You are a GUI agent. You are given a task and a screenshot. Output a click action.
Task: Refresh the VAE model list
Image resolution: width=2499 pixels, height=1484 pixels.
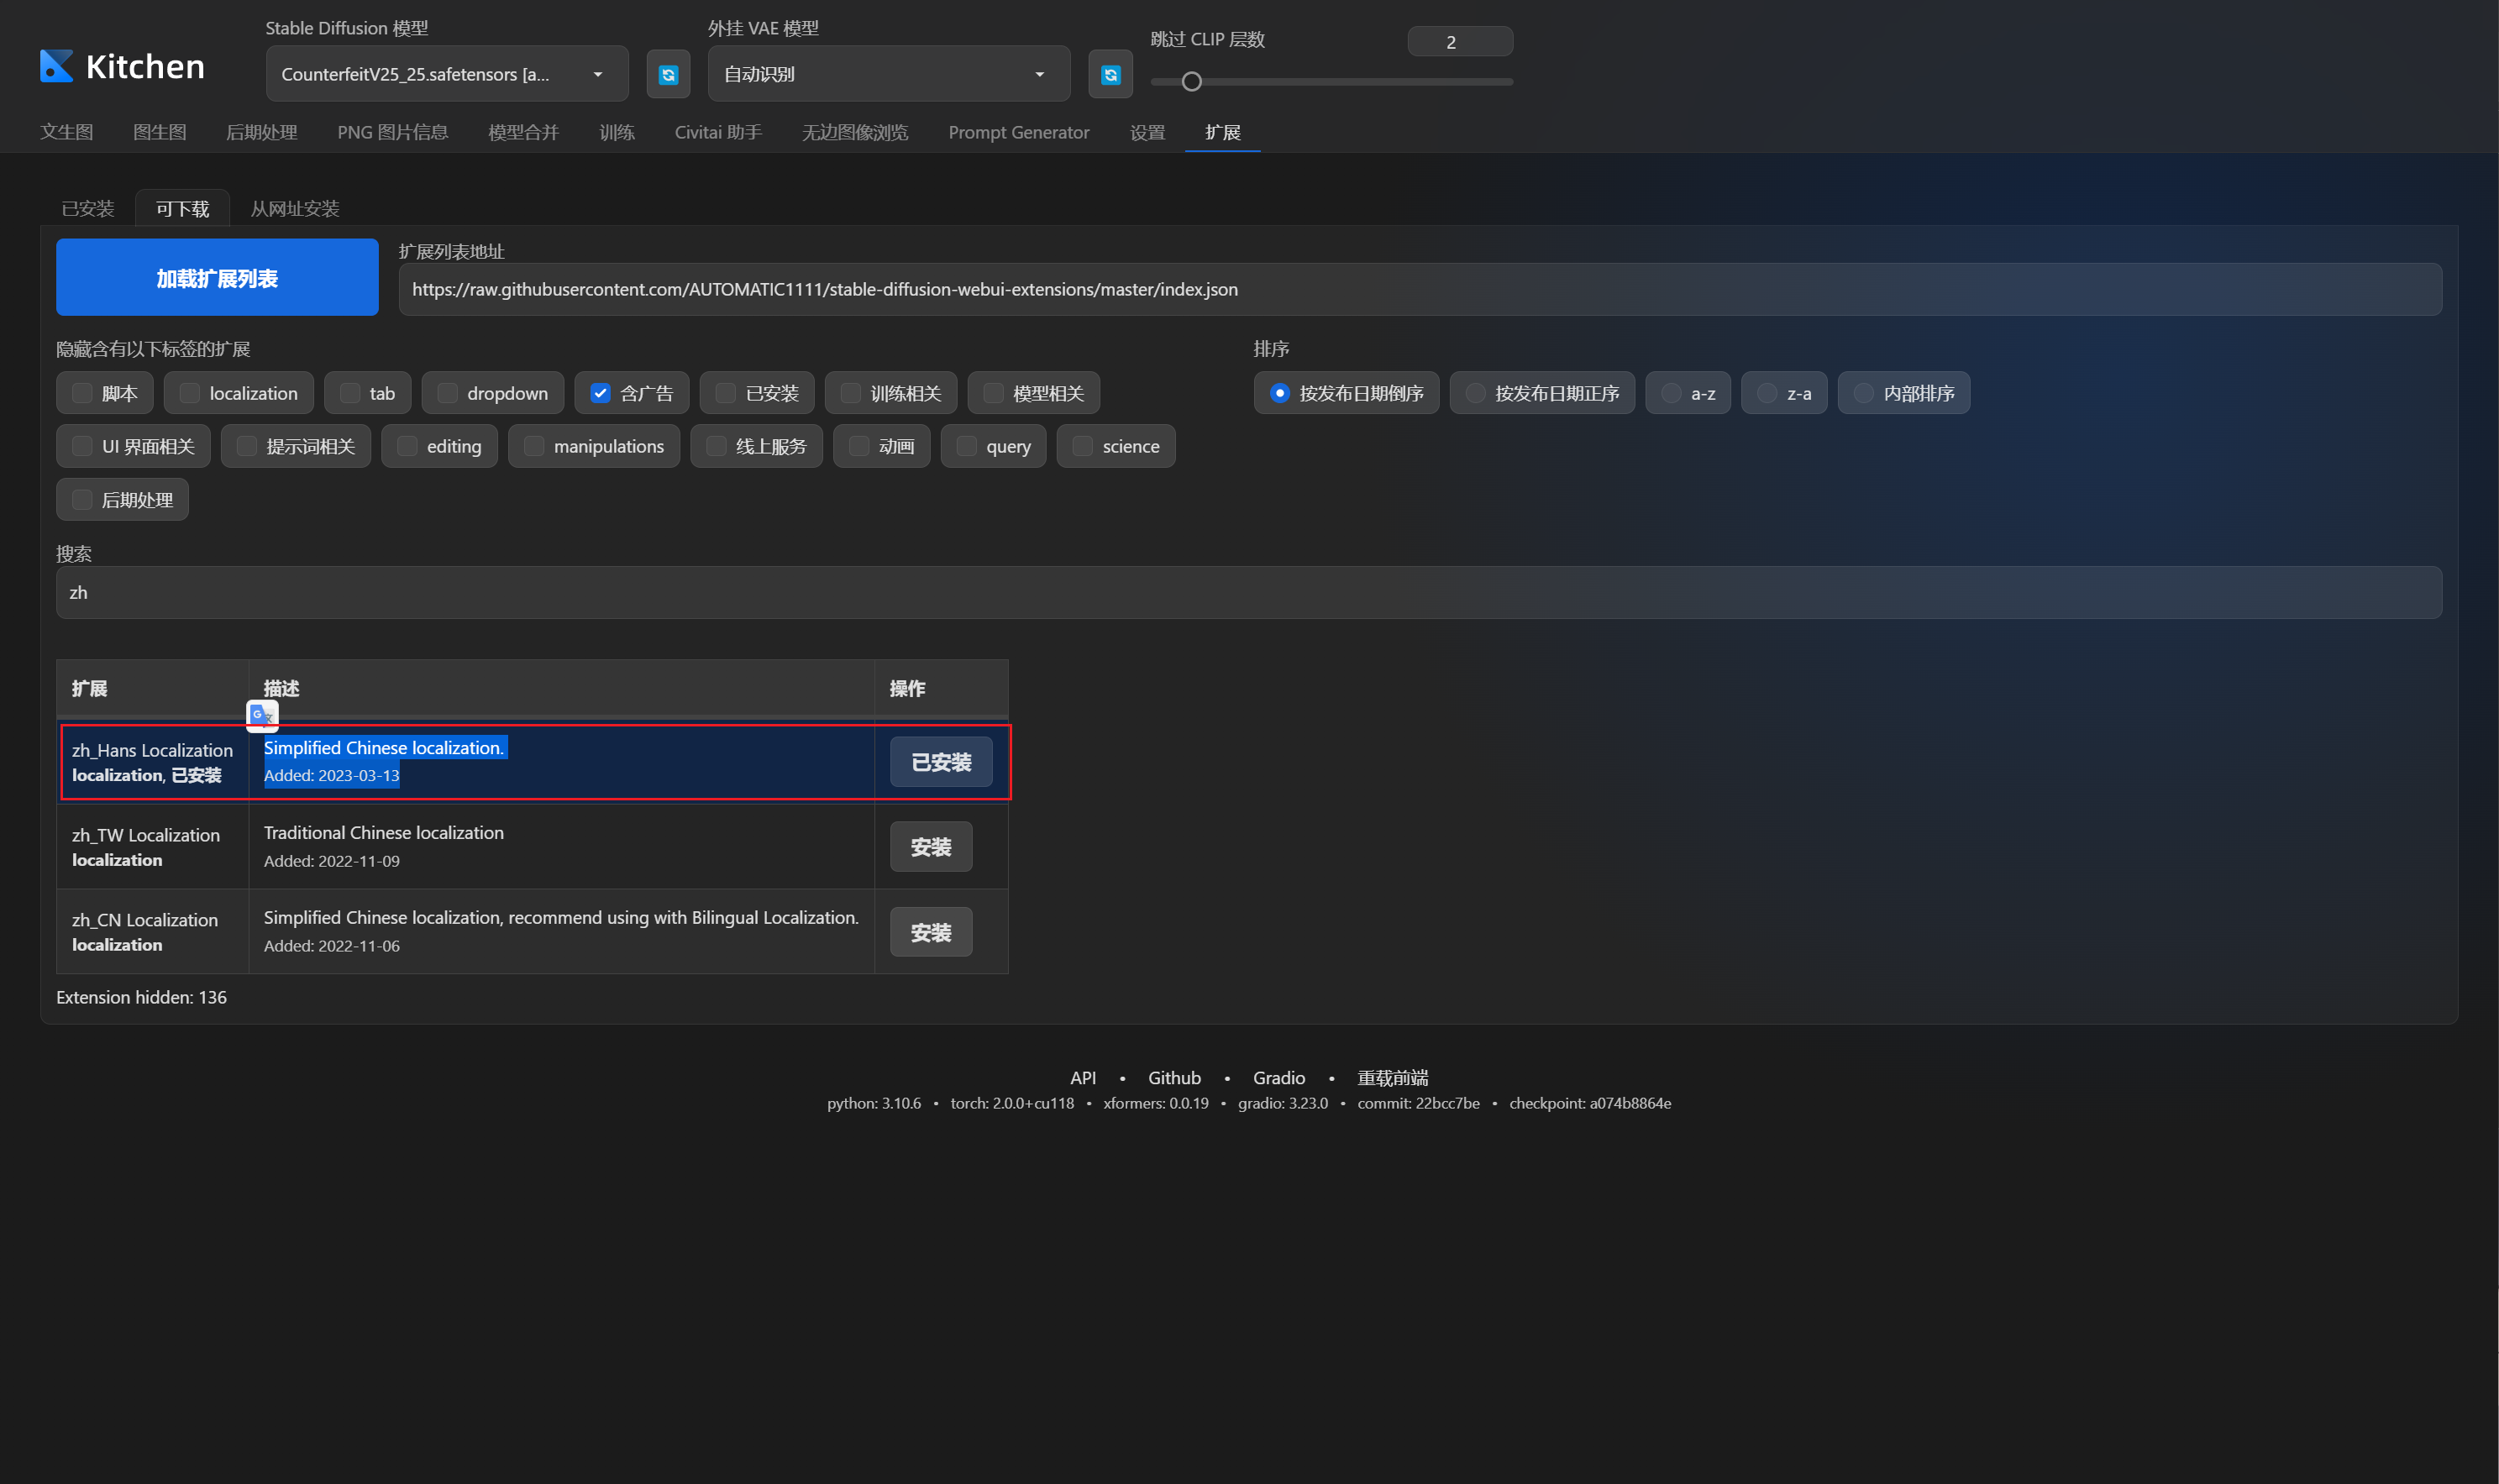[1110, 75]
